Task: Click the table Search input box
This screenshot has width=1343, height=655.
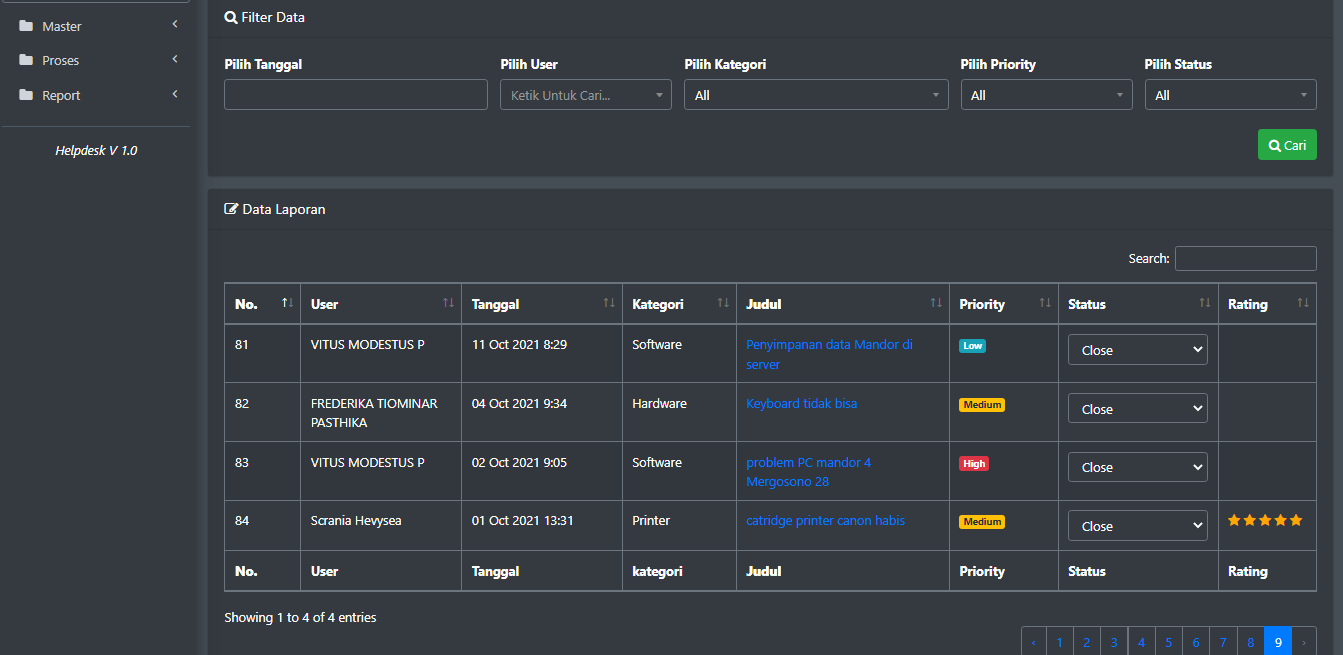Action: 1245,259
